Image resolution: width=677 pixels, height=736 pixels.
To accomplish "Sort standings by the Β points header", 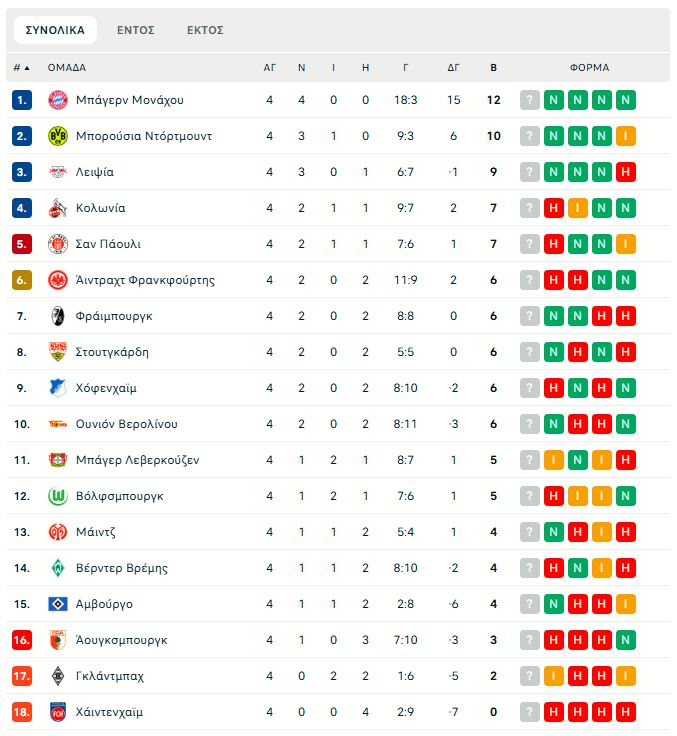I will click(x=493, y=68).
